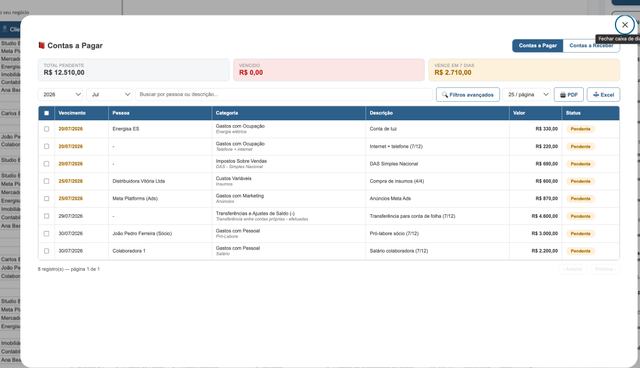Click the Valor column header
640x368 pixels.
click(x=519, y=113)
